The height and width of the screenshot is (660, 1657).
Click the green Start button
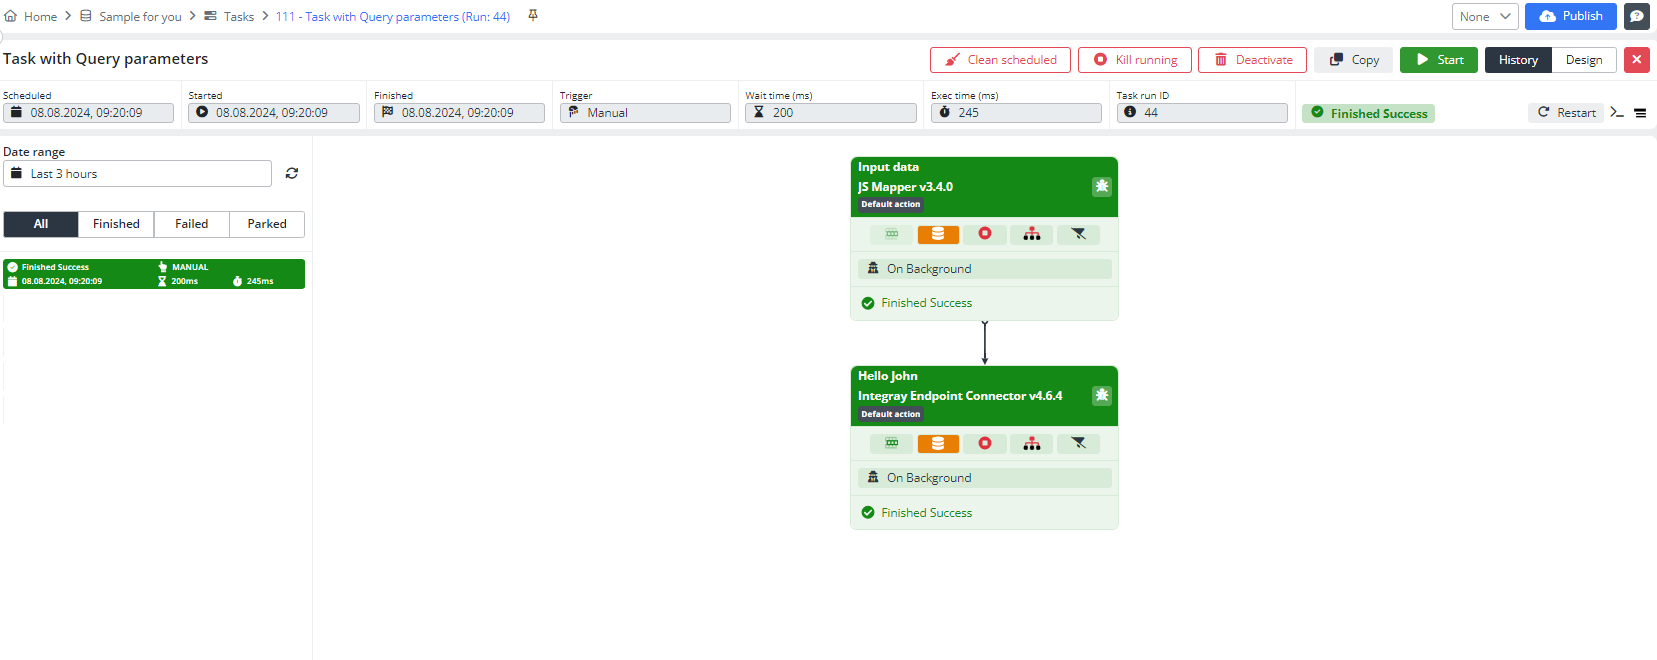point(1438,60)
